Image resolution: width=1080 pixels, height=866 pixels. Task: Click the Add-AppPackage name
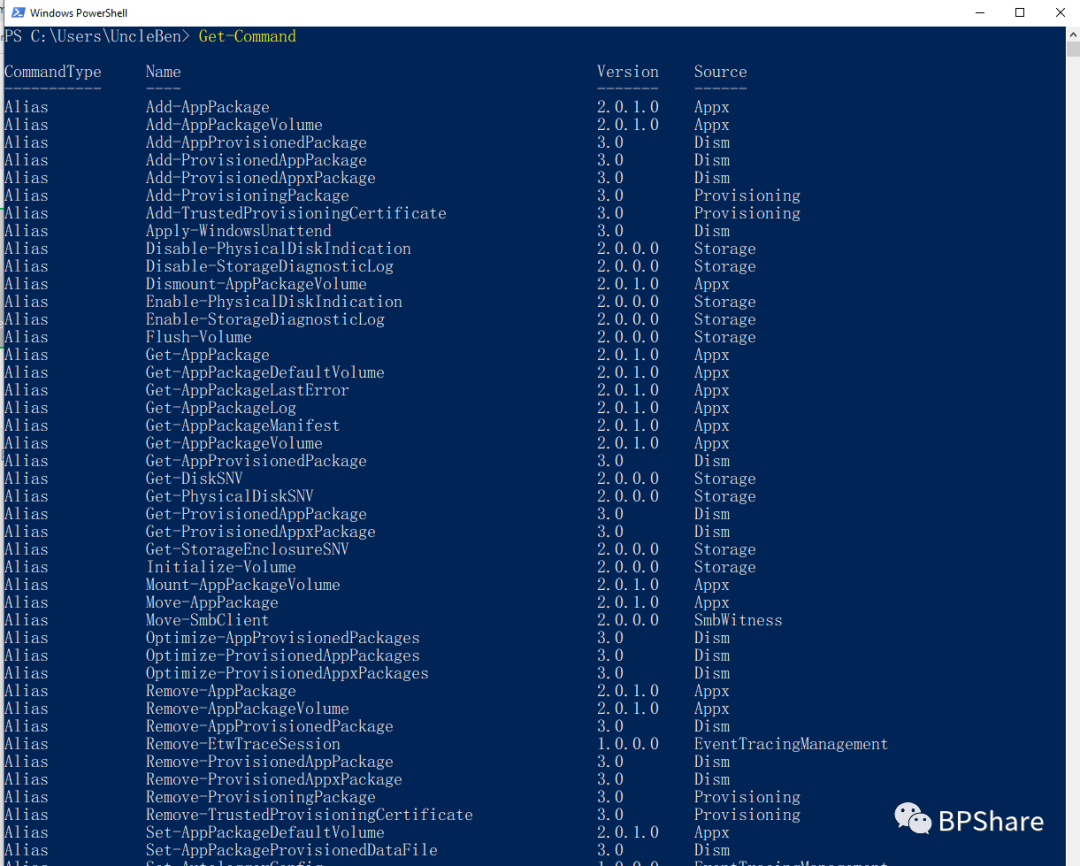pos(207,107)
